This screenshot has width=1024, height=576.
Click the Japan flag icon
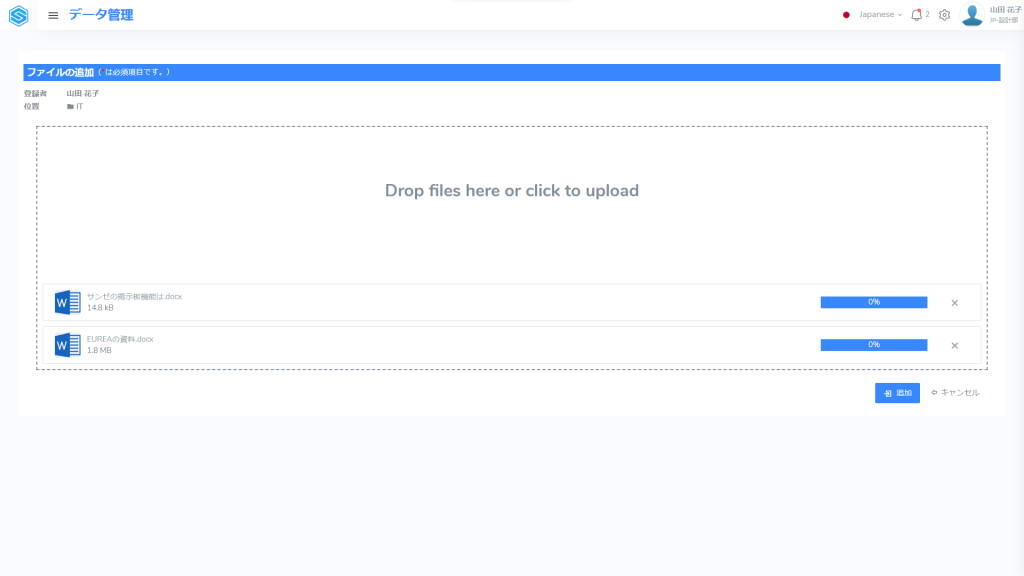846,15
